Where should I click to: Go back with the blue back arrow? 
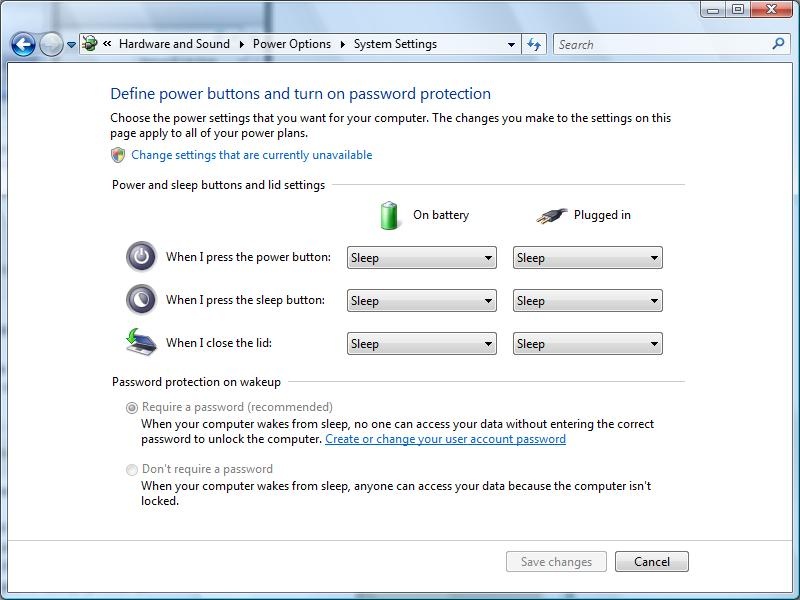(x=23, y=44)
